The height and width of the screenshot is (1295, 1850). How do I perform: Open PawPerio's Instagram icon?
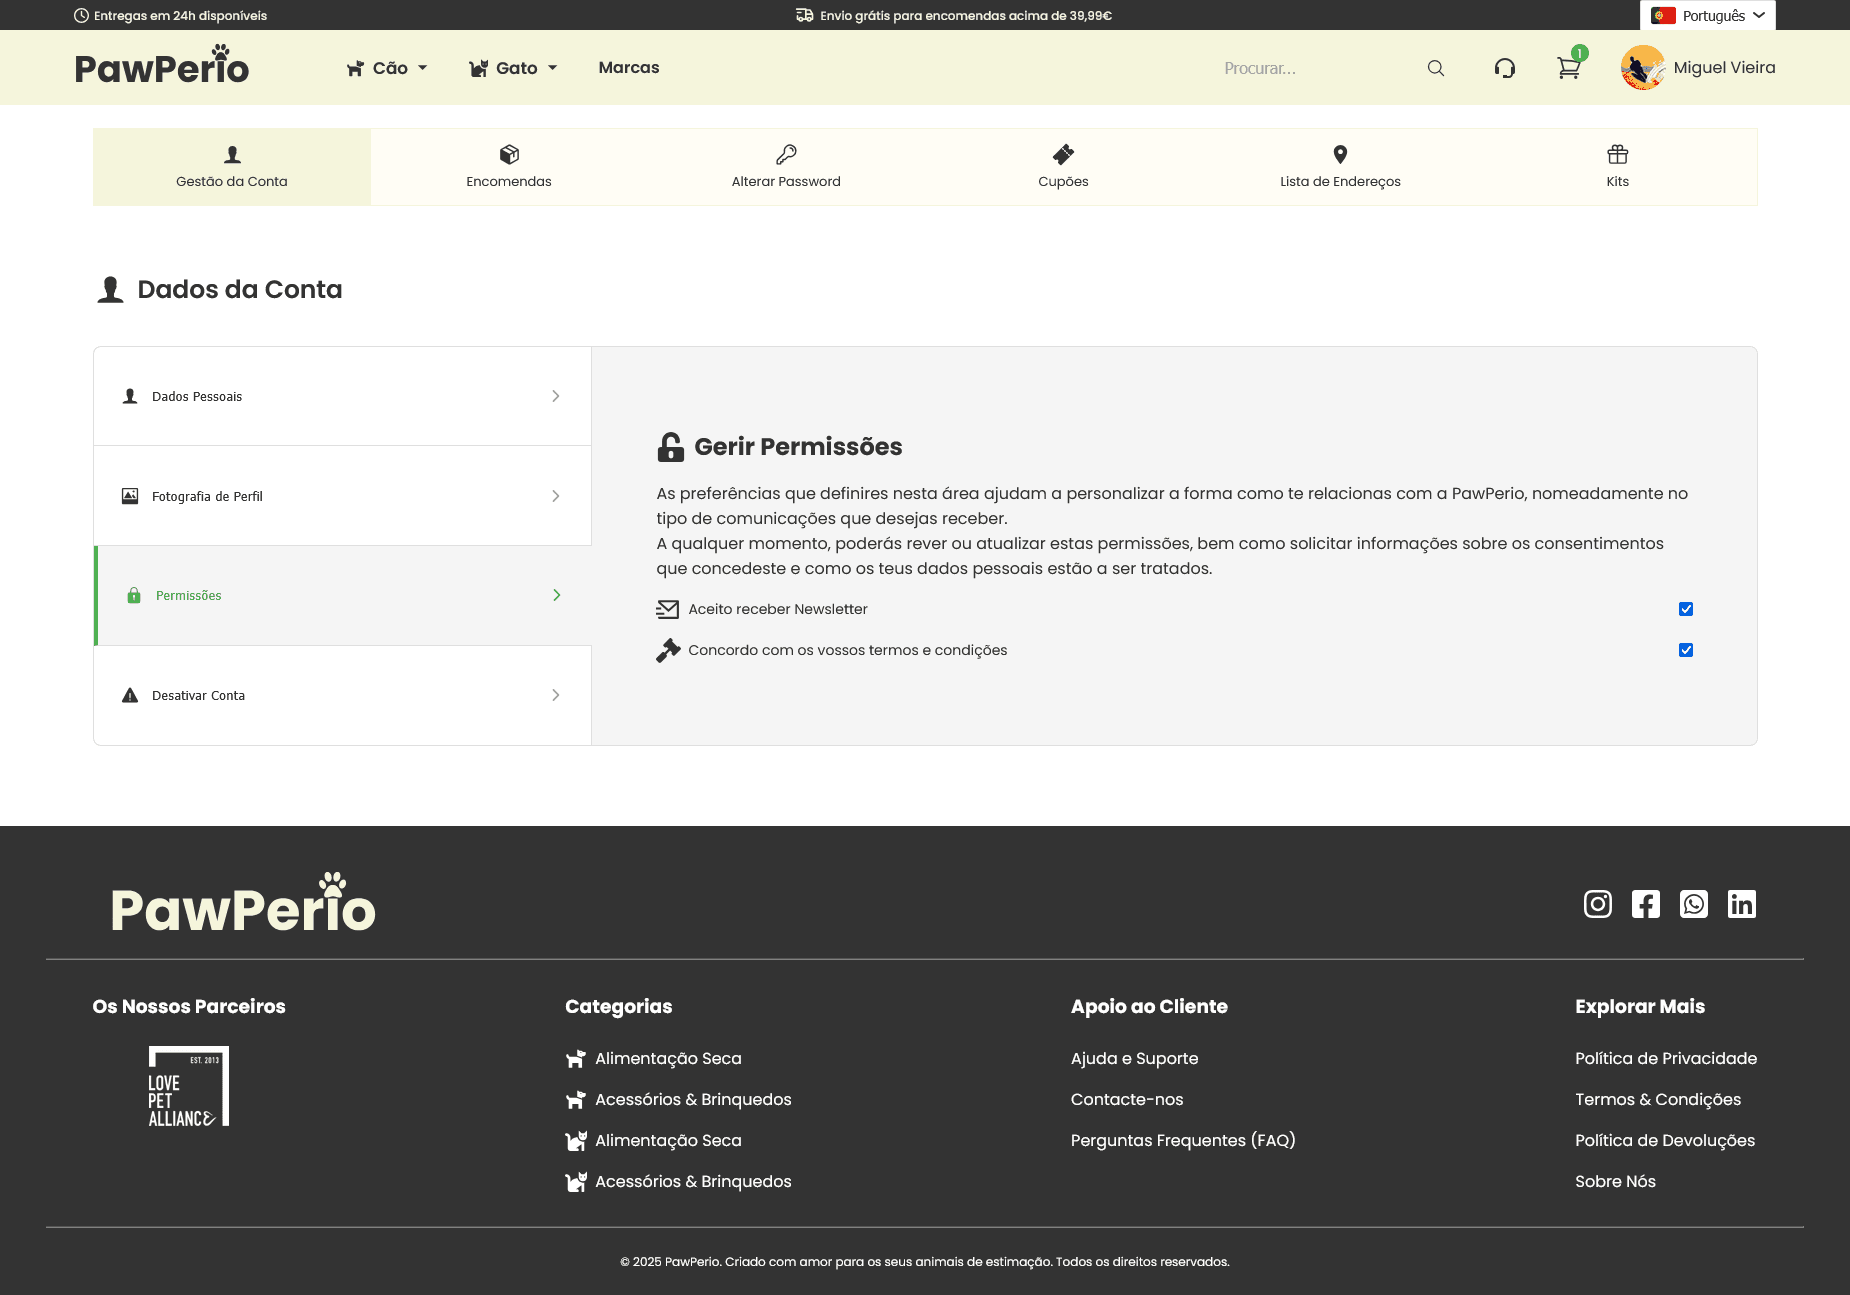tap(1597, 903)
